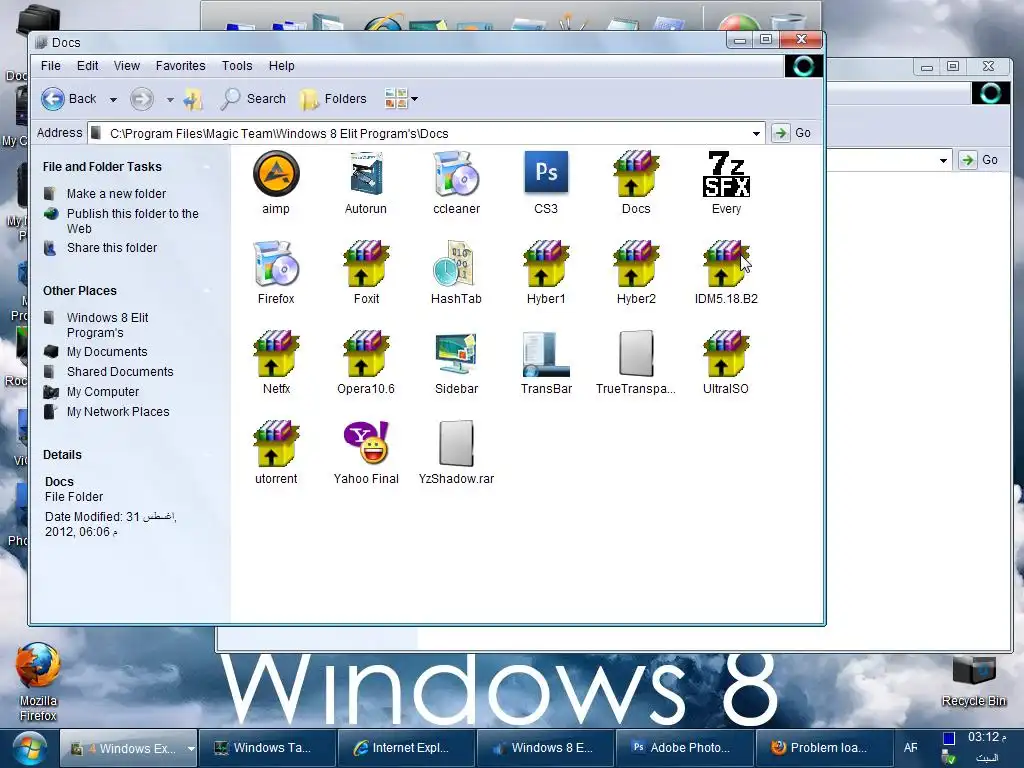The height and width of the screenshot is (768, 1024).
Task: Switch to Adobe Photo... taskbar button
Action: coord(684,748)
